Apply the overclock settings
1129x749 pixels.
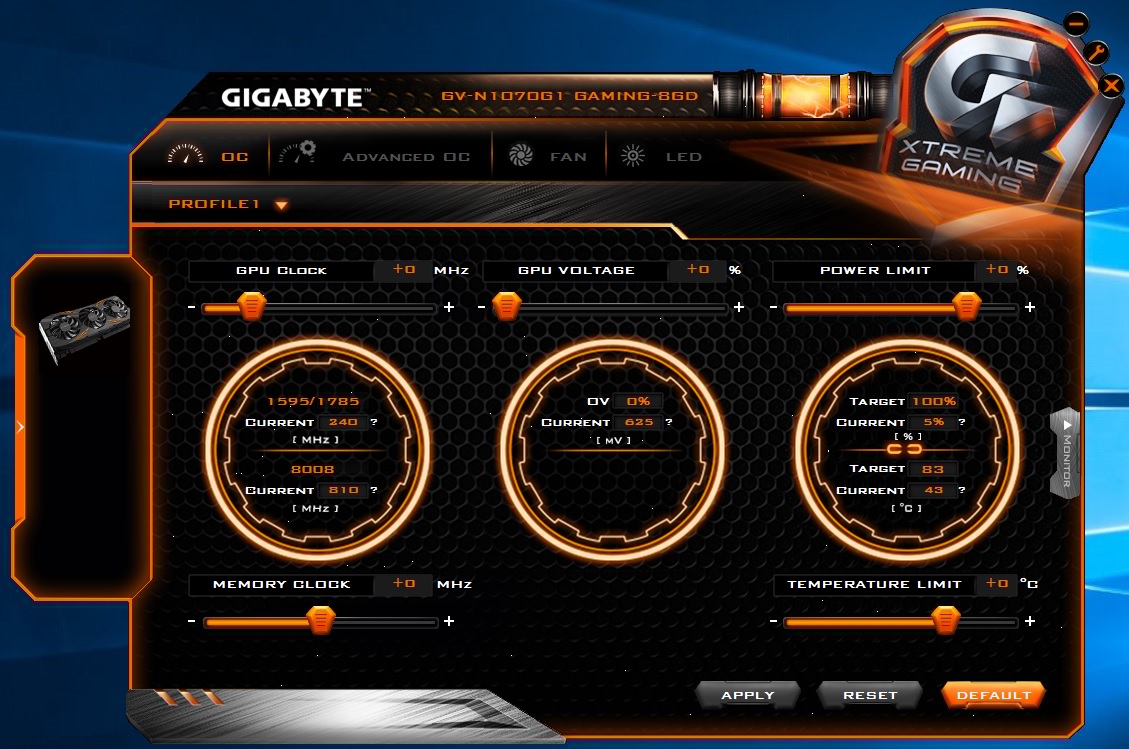(748, 696)
